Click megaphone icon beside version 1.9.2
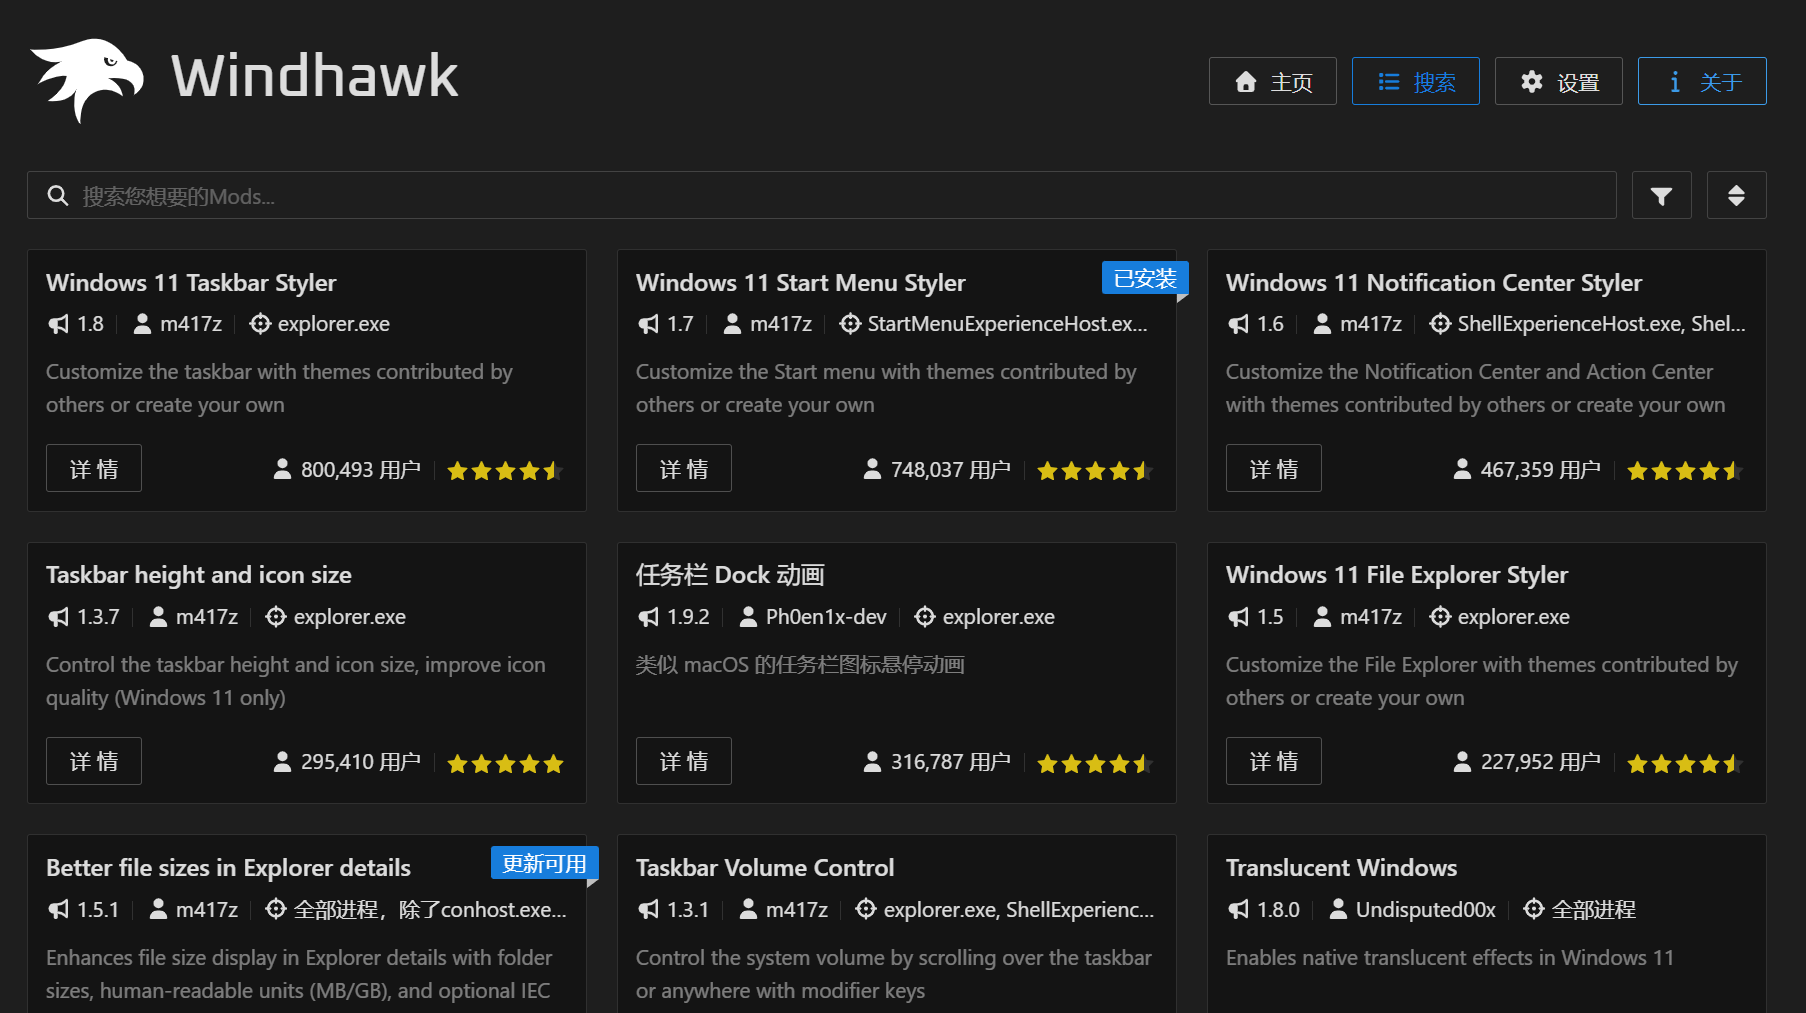 point(648,617)
